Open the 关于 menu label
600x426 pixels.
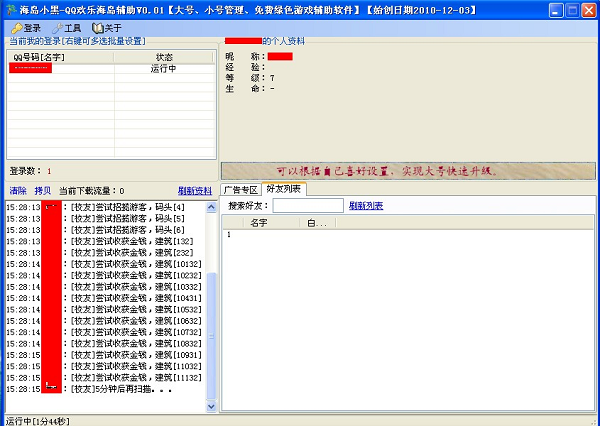113,28
